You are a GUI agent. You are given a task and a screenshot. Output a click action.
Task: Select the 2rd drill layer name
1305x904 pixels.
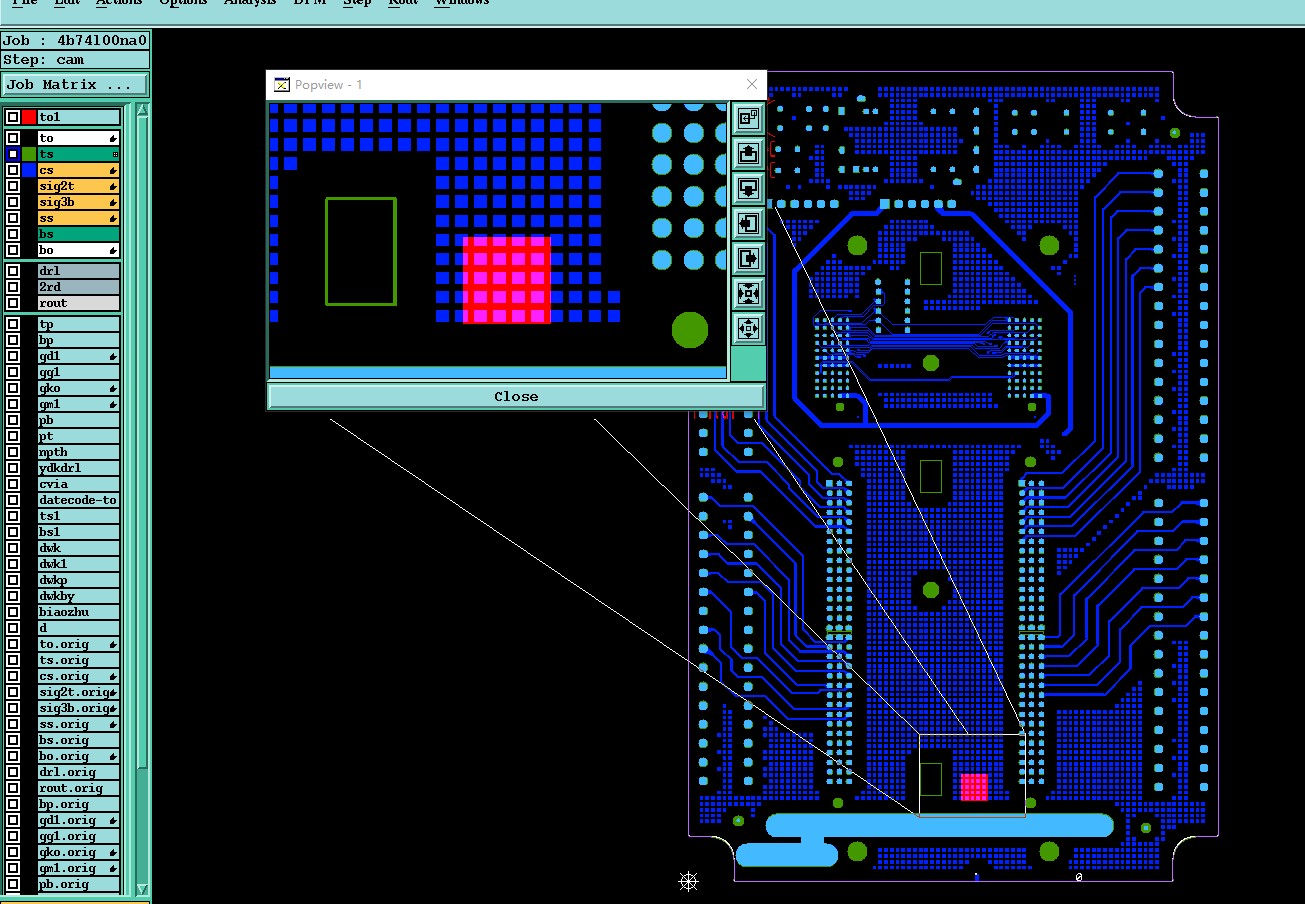click(x=79, y=287)
